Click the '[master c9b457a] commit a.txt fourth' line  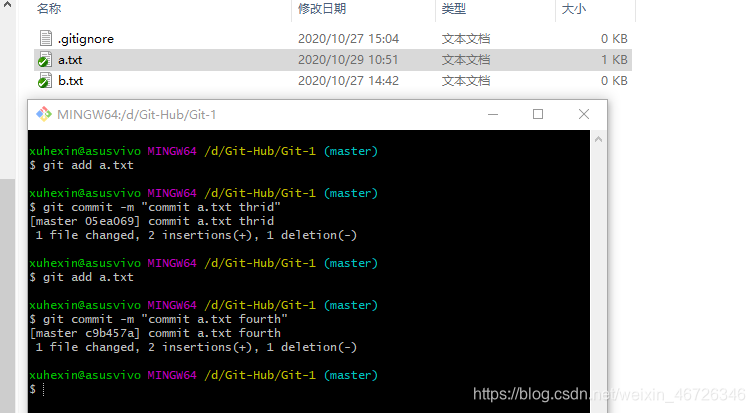pyautogui.click(x=155, y=333)
